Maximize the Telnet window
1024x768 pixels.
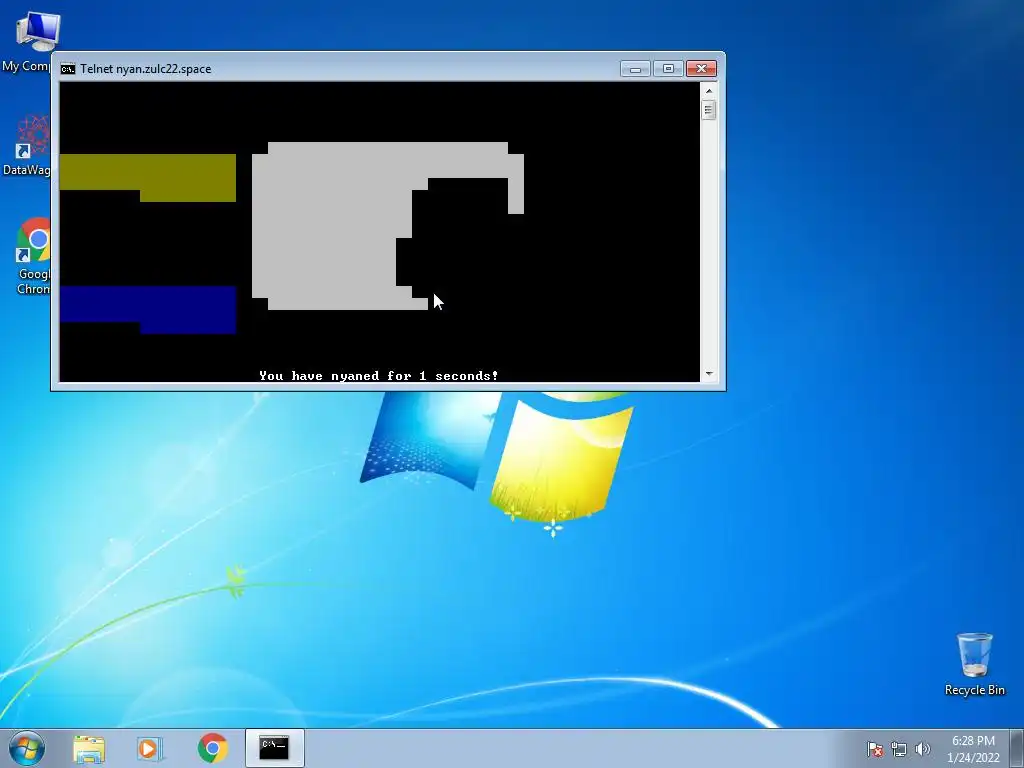(x=668, y=69)
